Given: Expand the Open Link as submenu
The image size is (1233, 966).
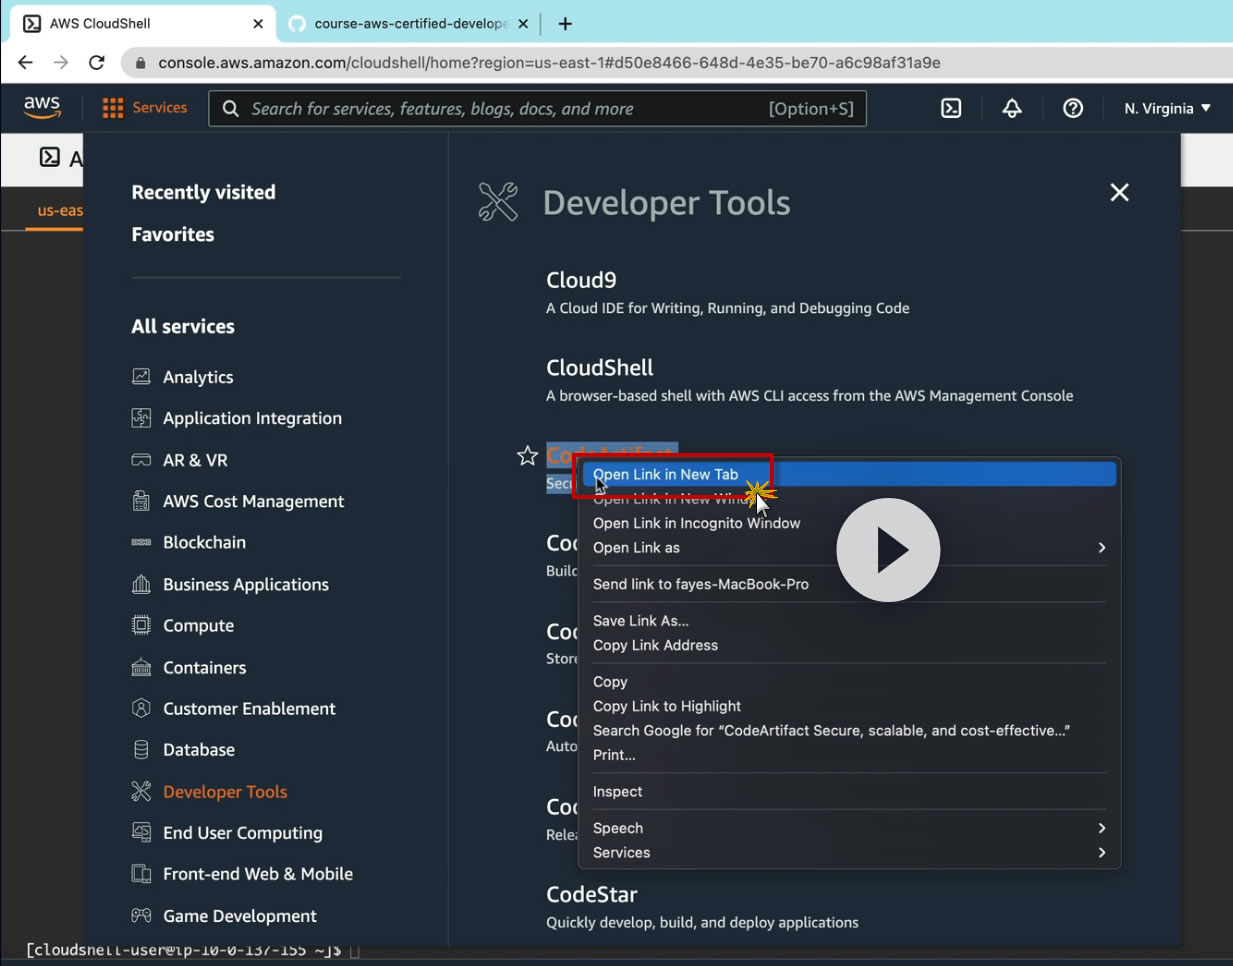Looking at the screenshot, I should point(1101,548).
